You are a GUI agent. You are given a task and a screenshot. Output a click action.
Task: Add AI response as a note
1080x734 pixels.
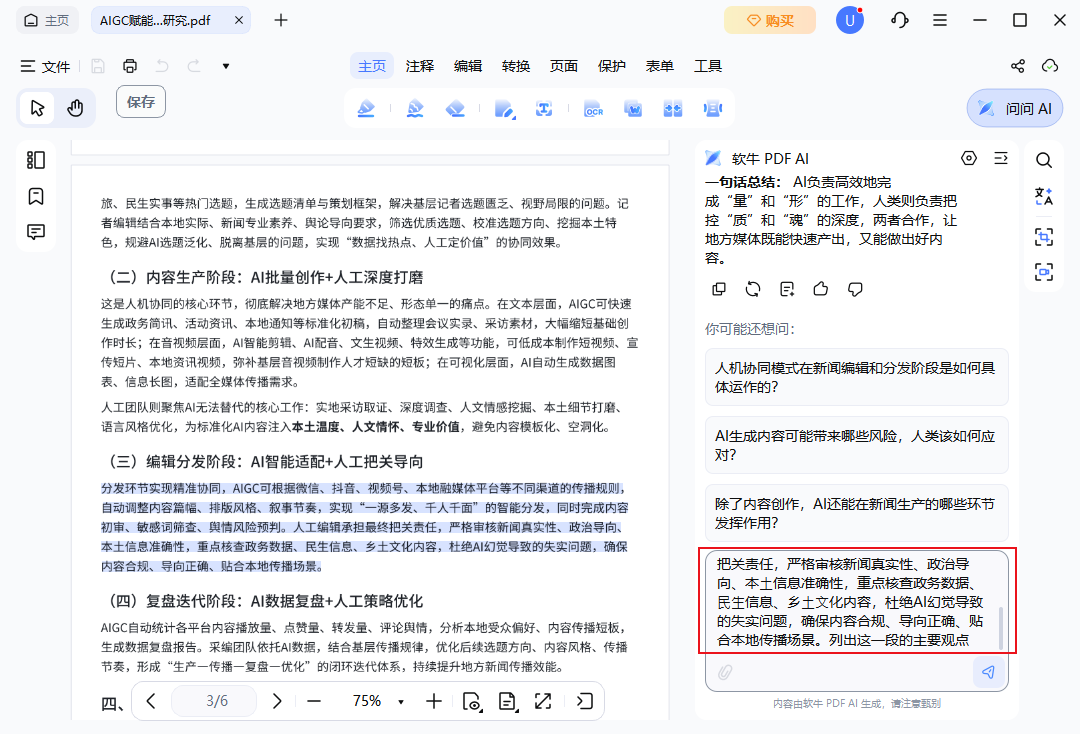(787, 289)
